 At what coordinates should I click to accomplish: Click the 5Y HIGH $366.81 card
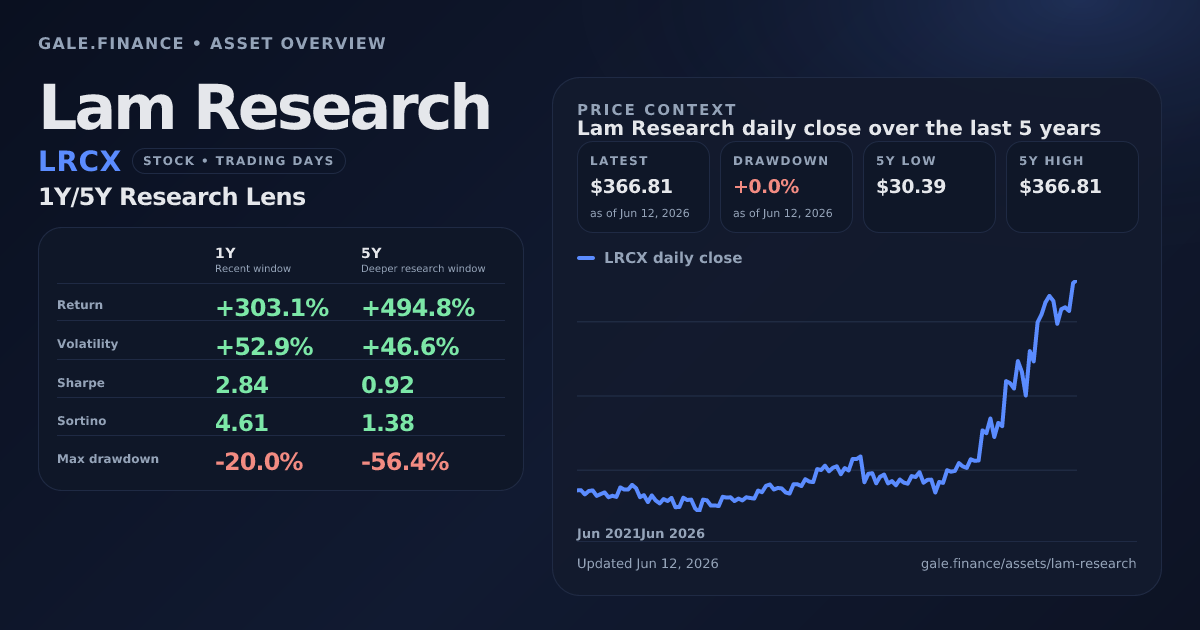tap(1072, 187)
